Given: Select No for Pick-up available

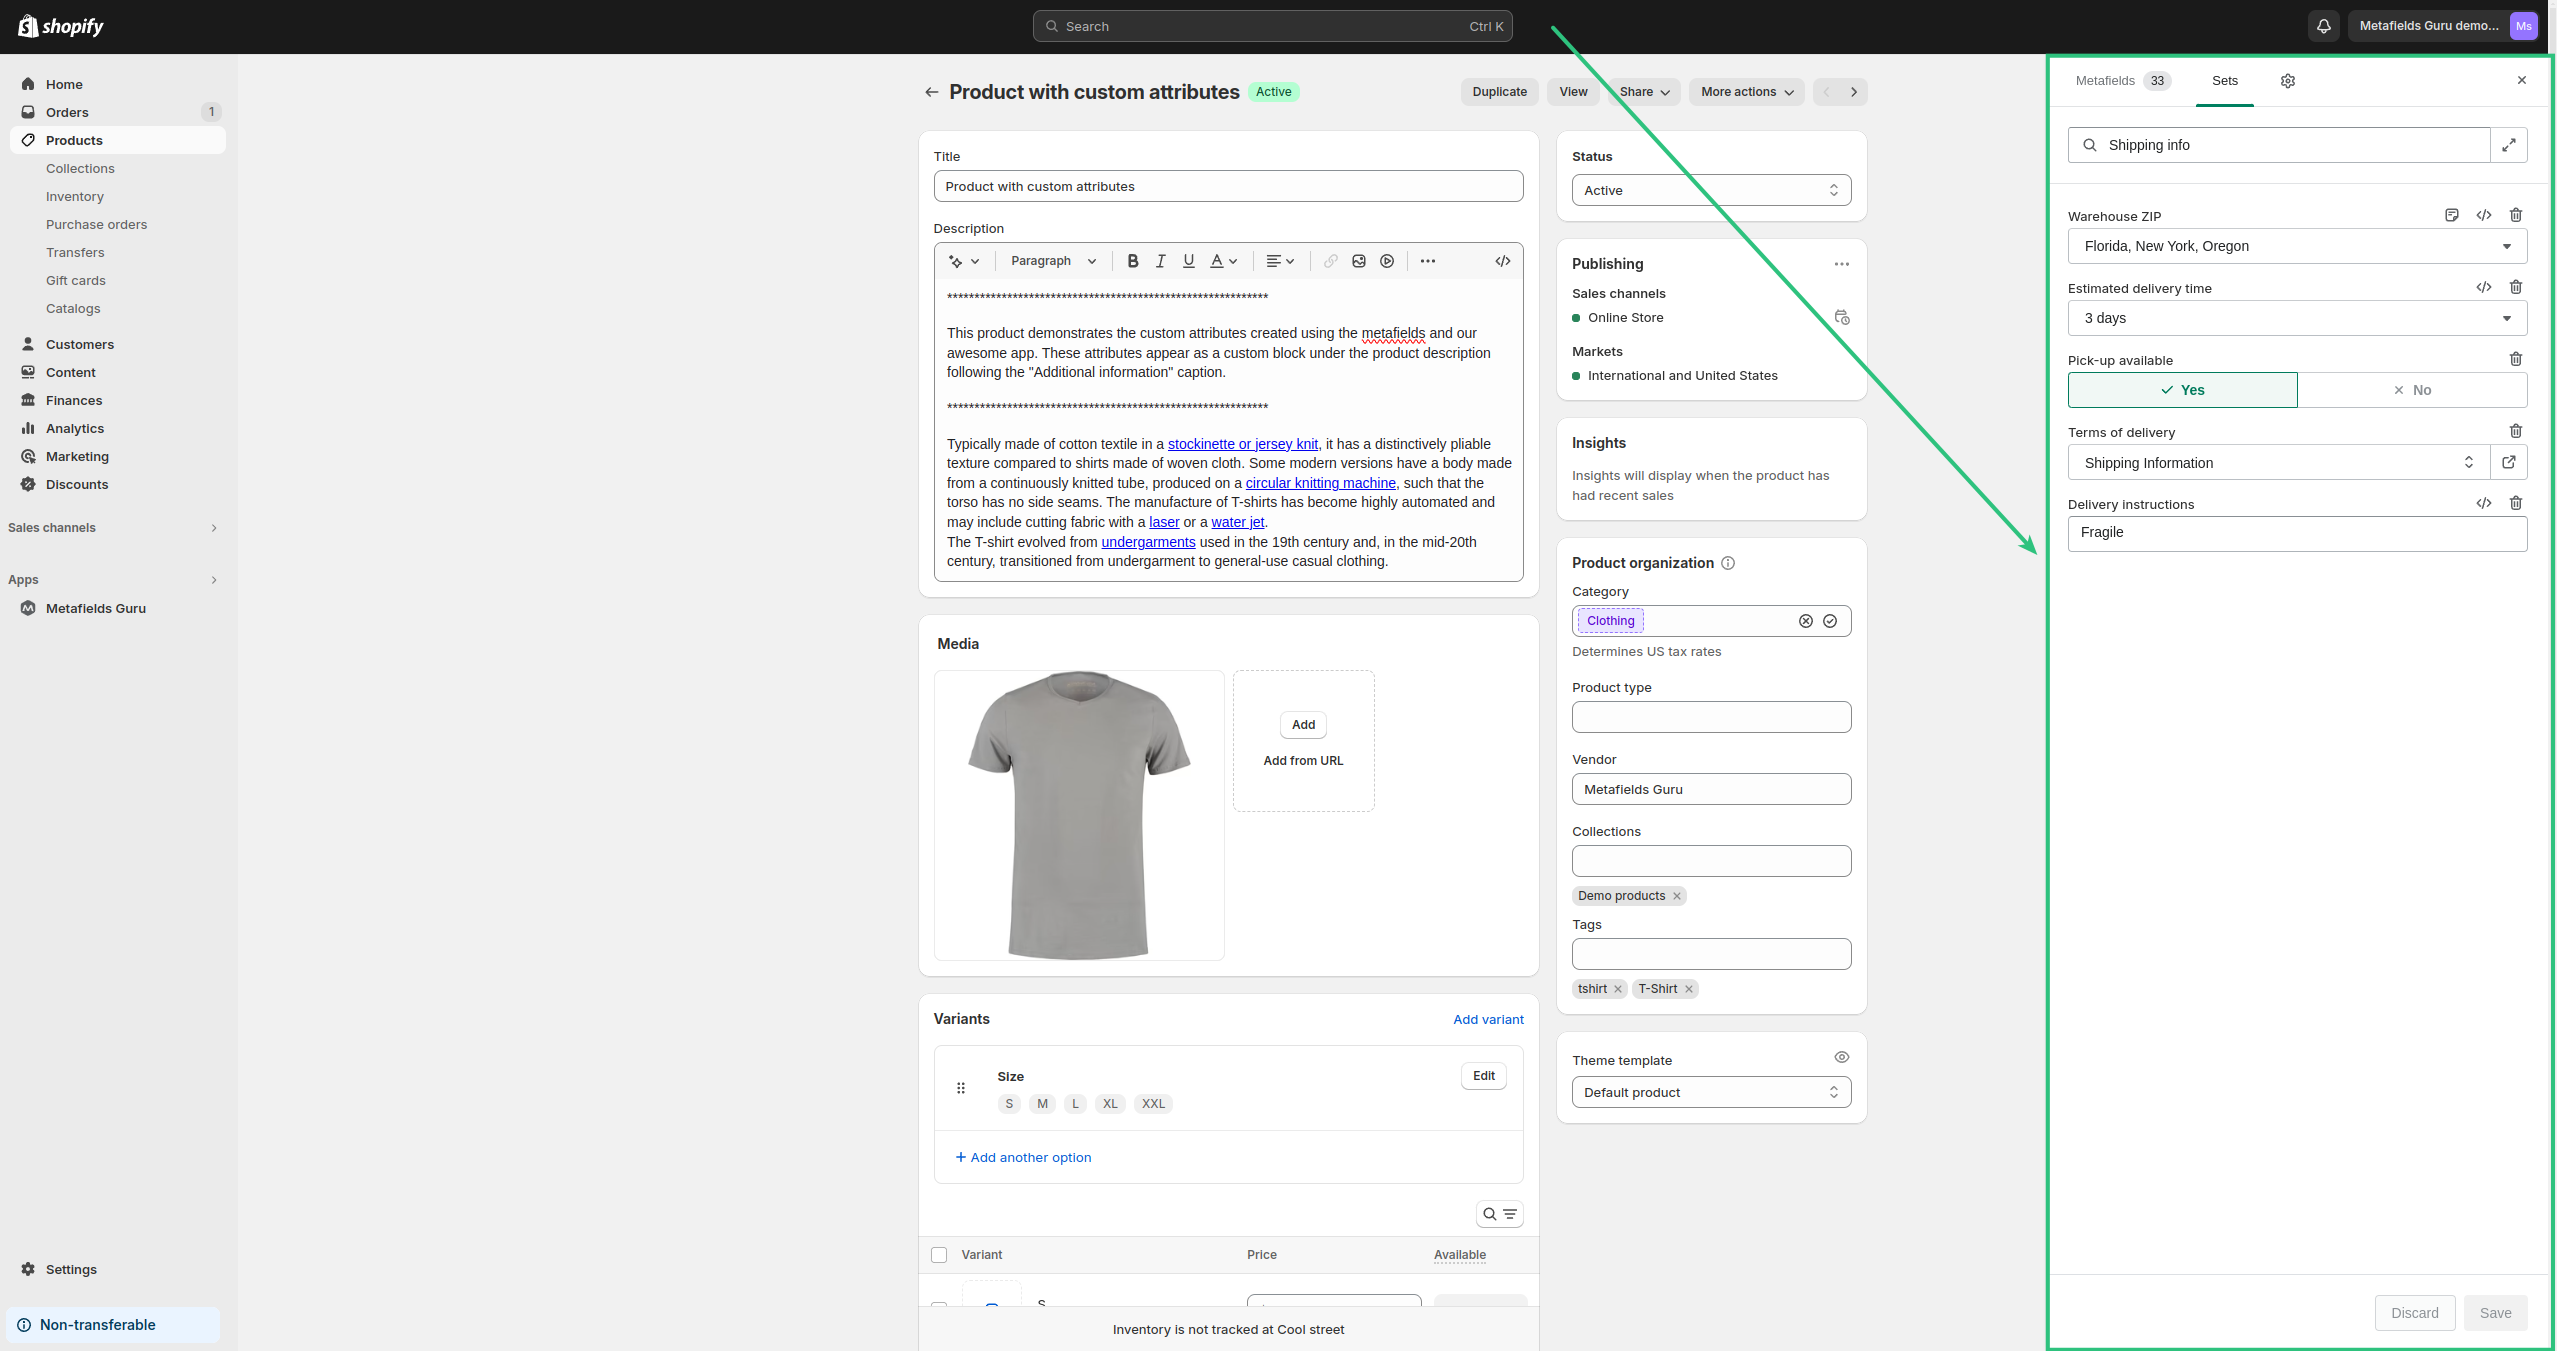Looking at the screenshot, I should pyautogui.click(x=2412, y=390).
